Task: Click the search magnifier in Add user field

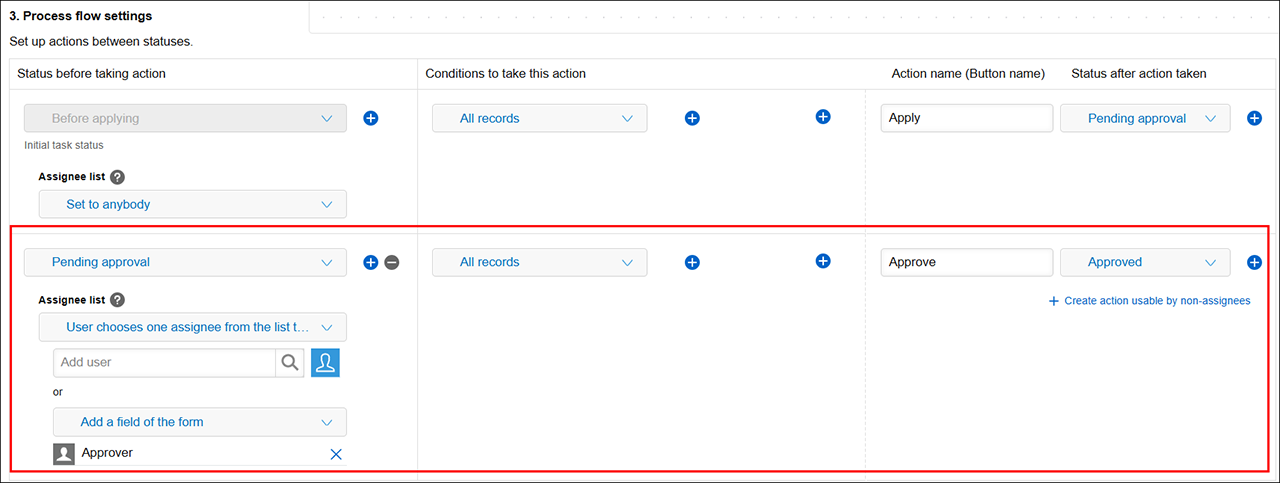Action: [290, 363]
